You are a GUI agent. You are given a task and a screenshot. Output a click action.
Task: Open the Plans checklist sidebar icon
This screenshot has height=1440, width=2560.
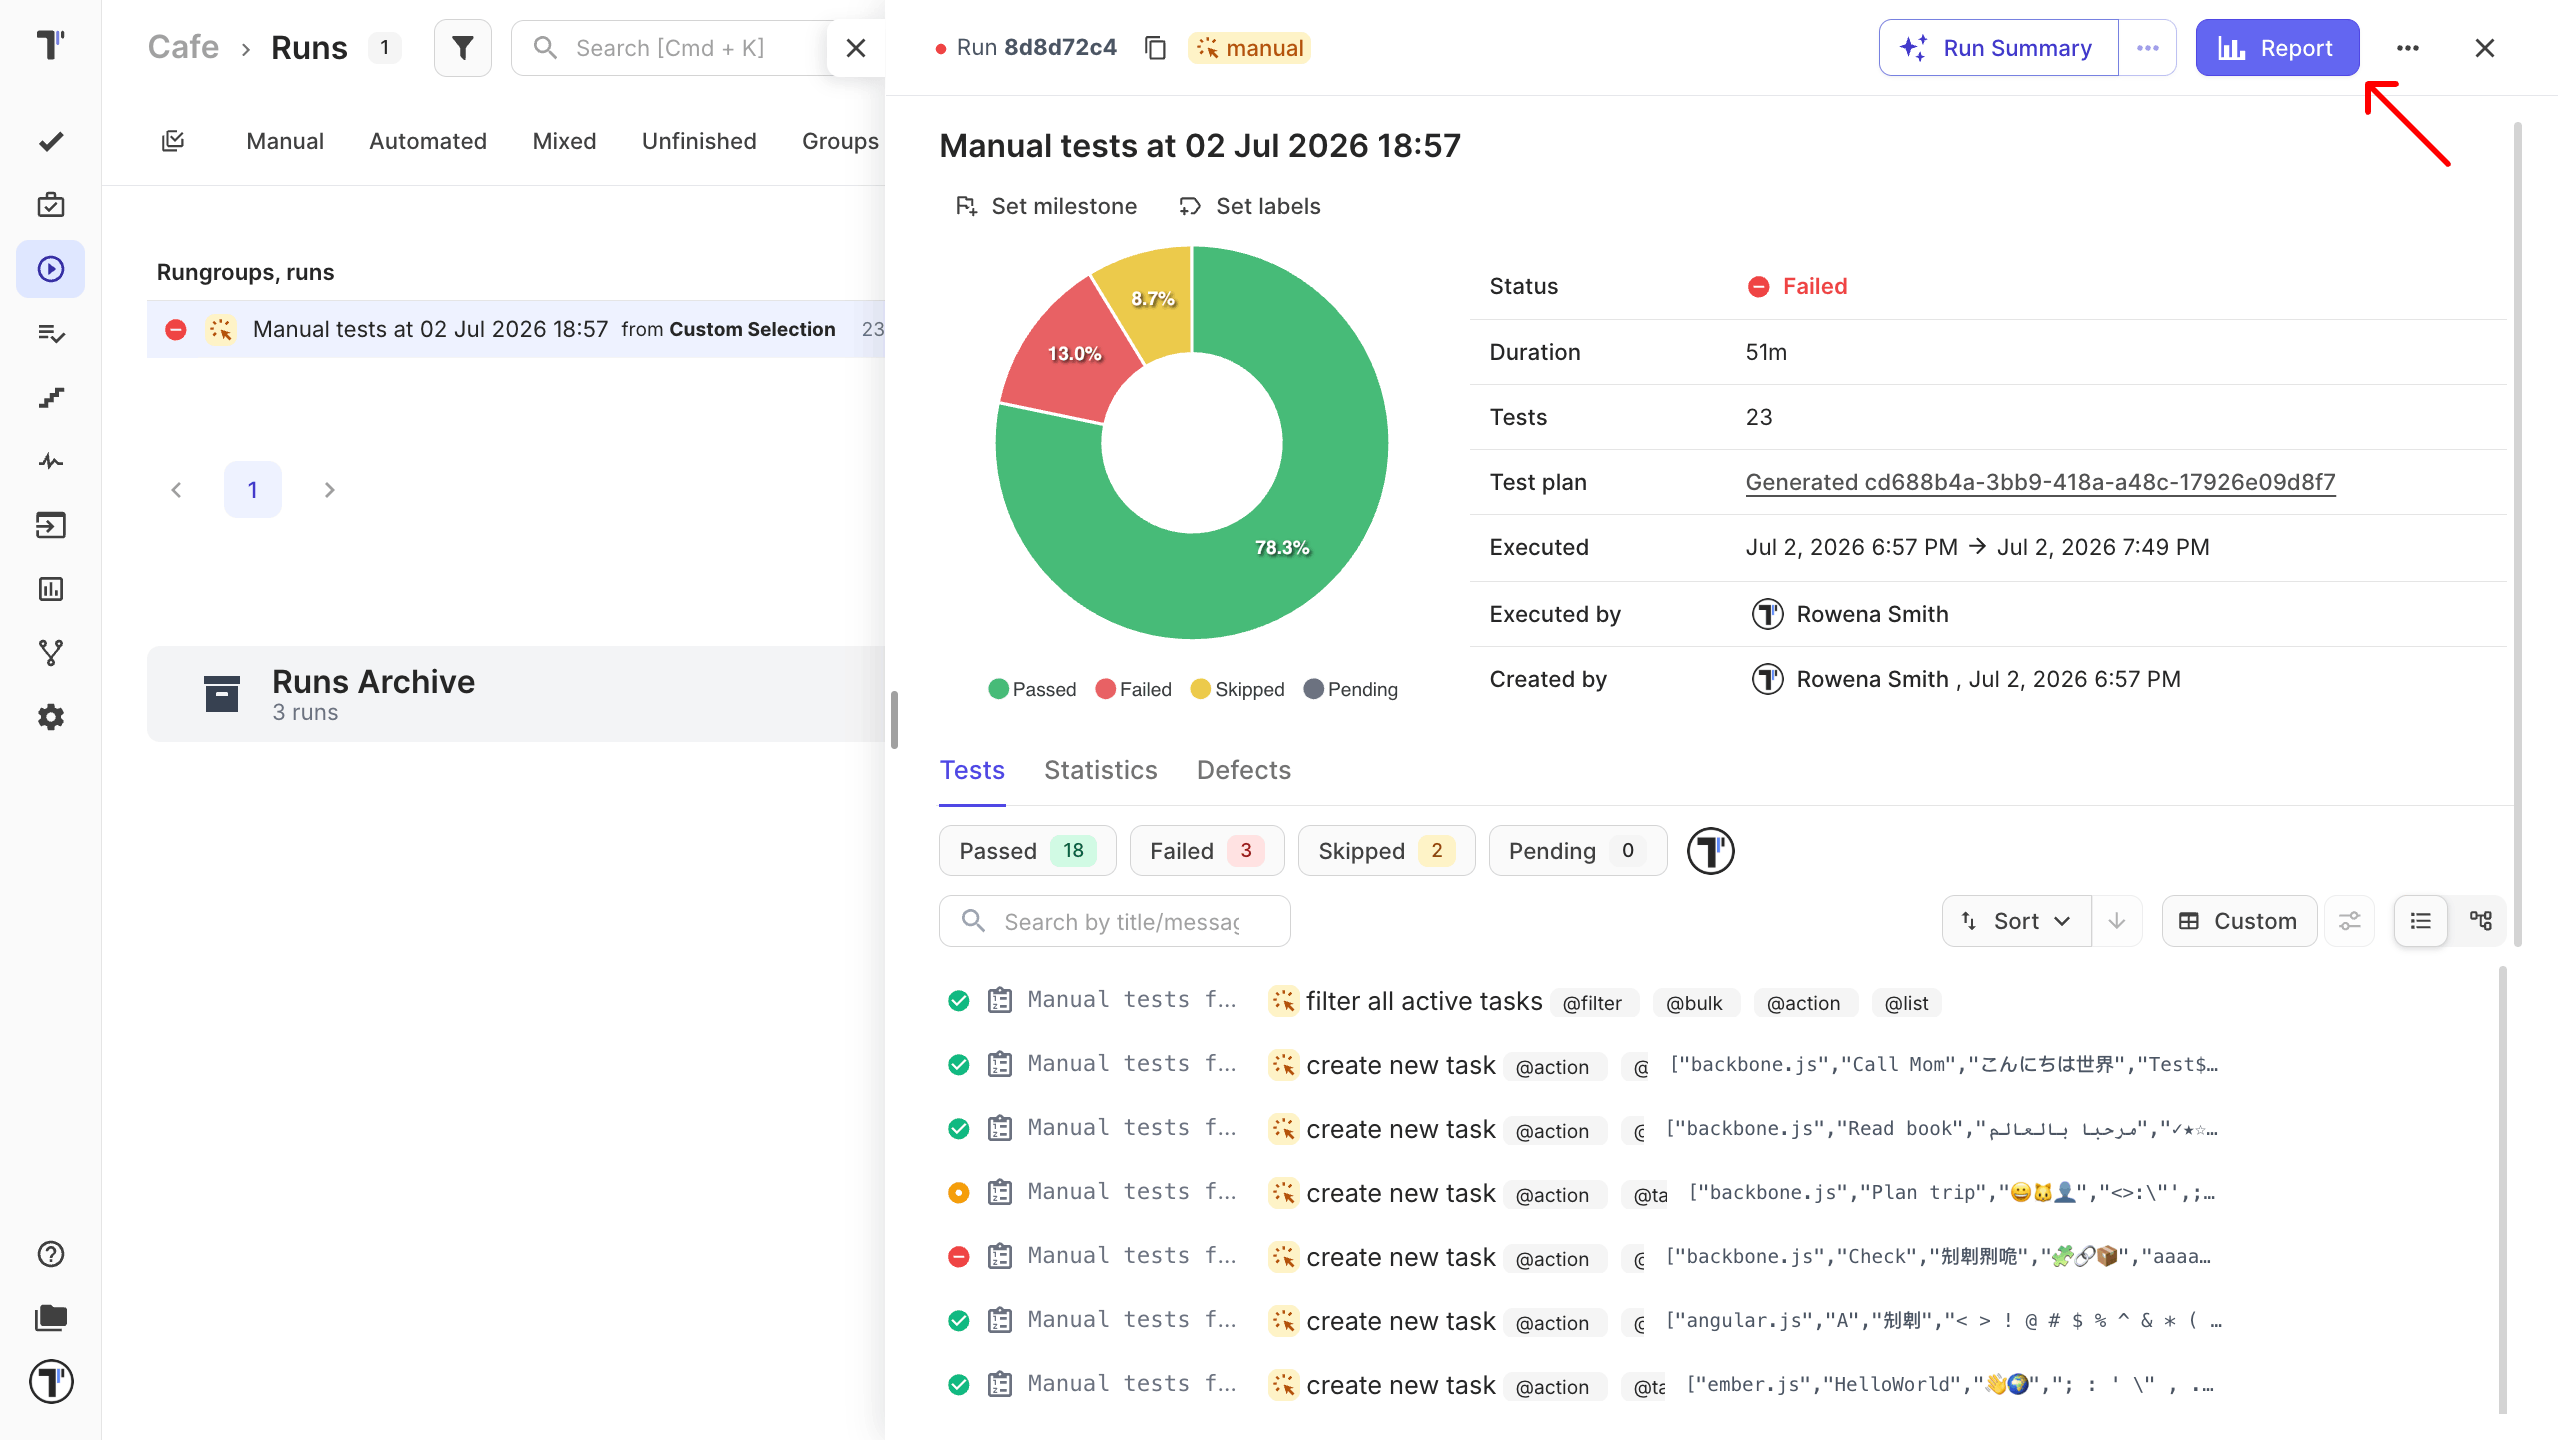51,333
